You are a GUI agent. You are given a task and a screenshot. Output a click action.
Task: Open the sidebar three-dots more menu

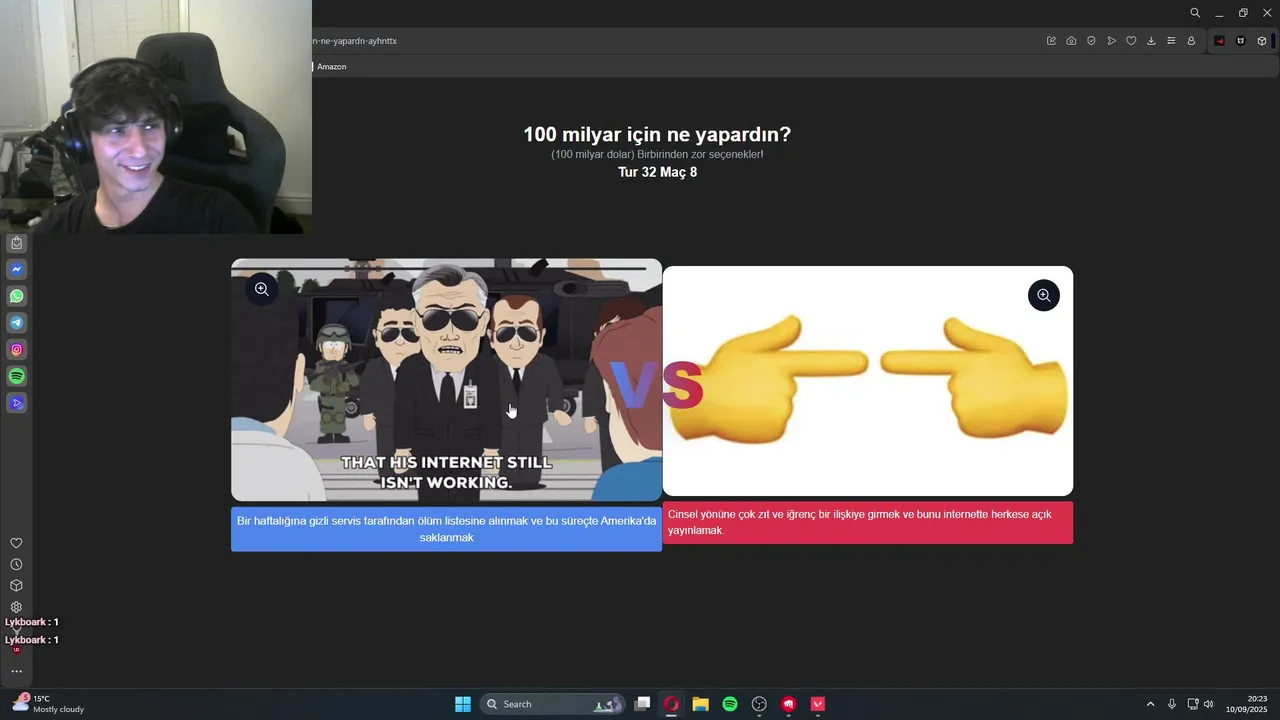[x=16, y=671]
